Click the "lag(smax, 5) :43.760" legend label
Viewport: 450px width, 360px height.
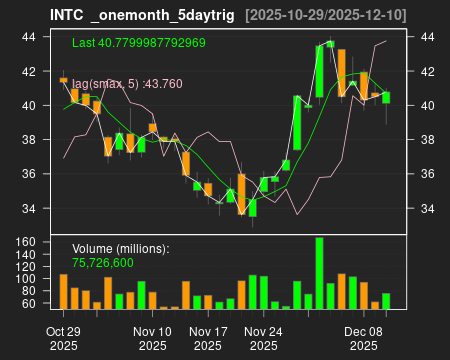127,84
